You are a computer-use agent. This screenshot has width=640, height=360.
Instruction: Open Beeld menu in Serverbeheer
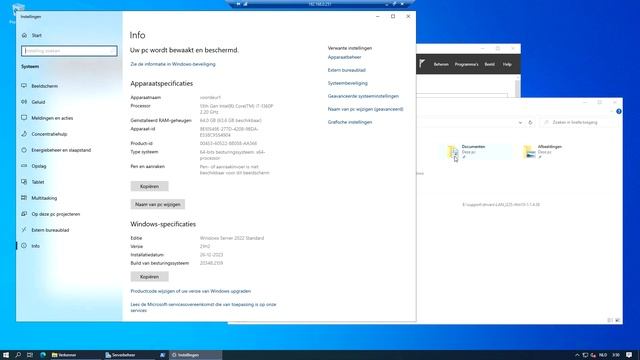[x=489, y=64]
